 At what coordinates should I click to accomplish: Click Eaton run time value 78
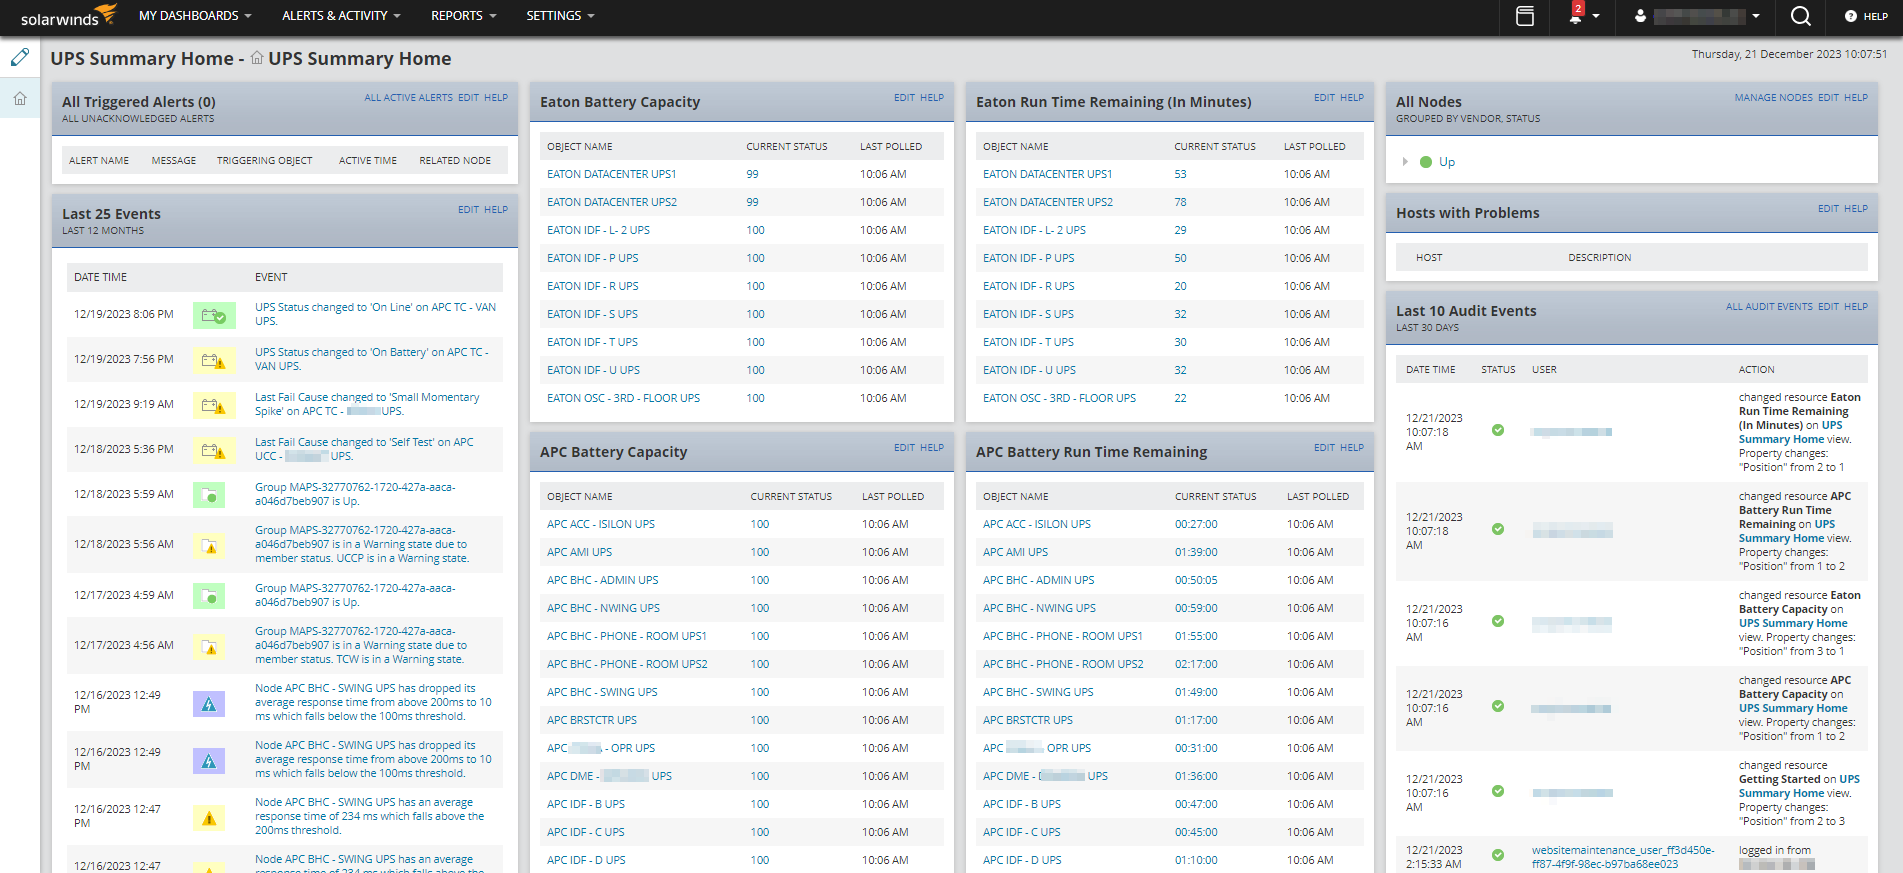(1180, 202)
